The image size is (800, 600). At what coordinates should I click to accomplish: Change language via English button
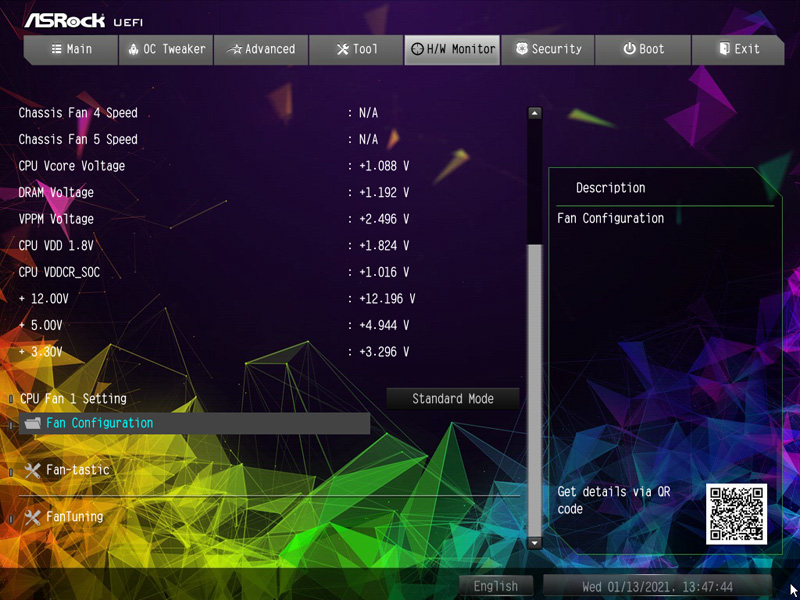pyautogui.click(x=496, y=586)
